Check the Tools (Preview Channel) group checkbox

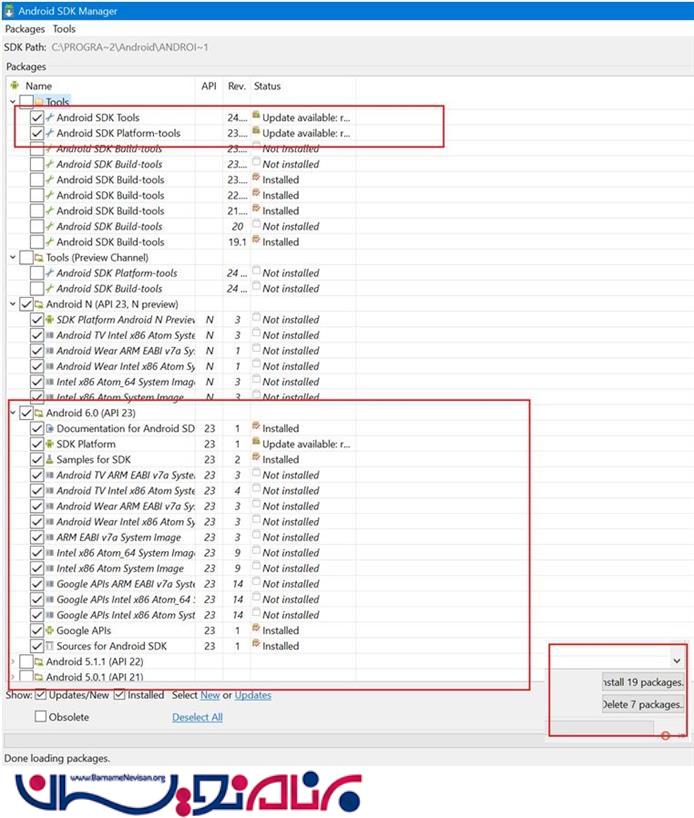26,258
